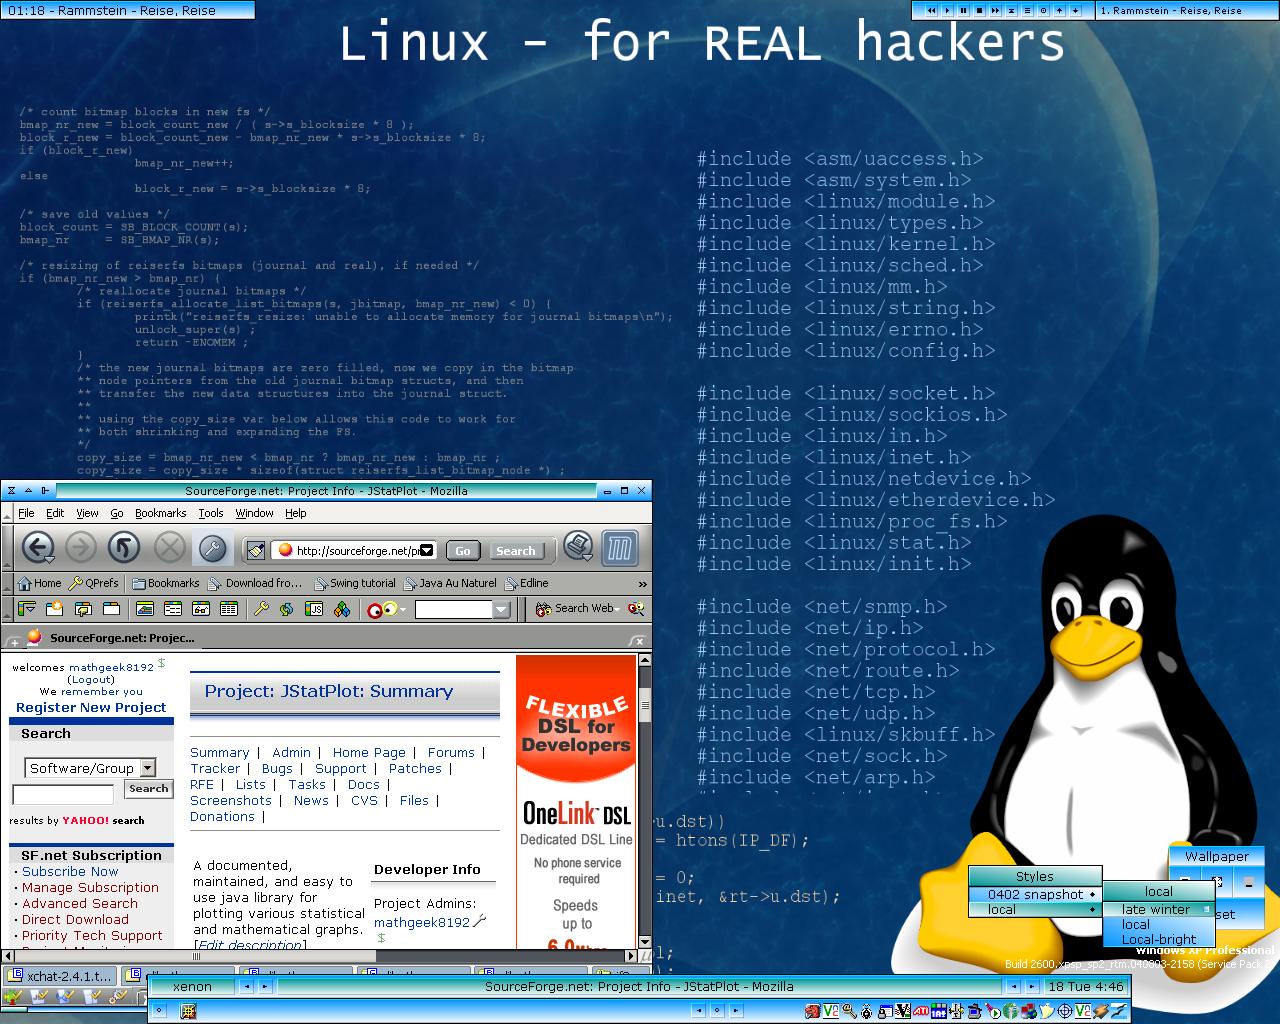Click the Home bookmark in personal toolbar
The height and width of the screenshot is (1024, 1280).
click(40, 583)
